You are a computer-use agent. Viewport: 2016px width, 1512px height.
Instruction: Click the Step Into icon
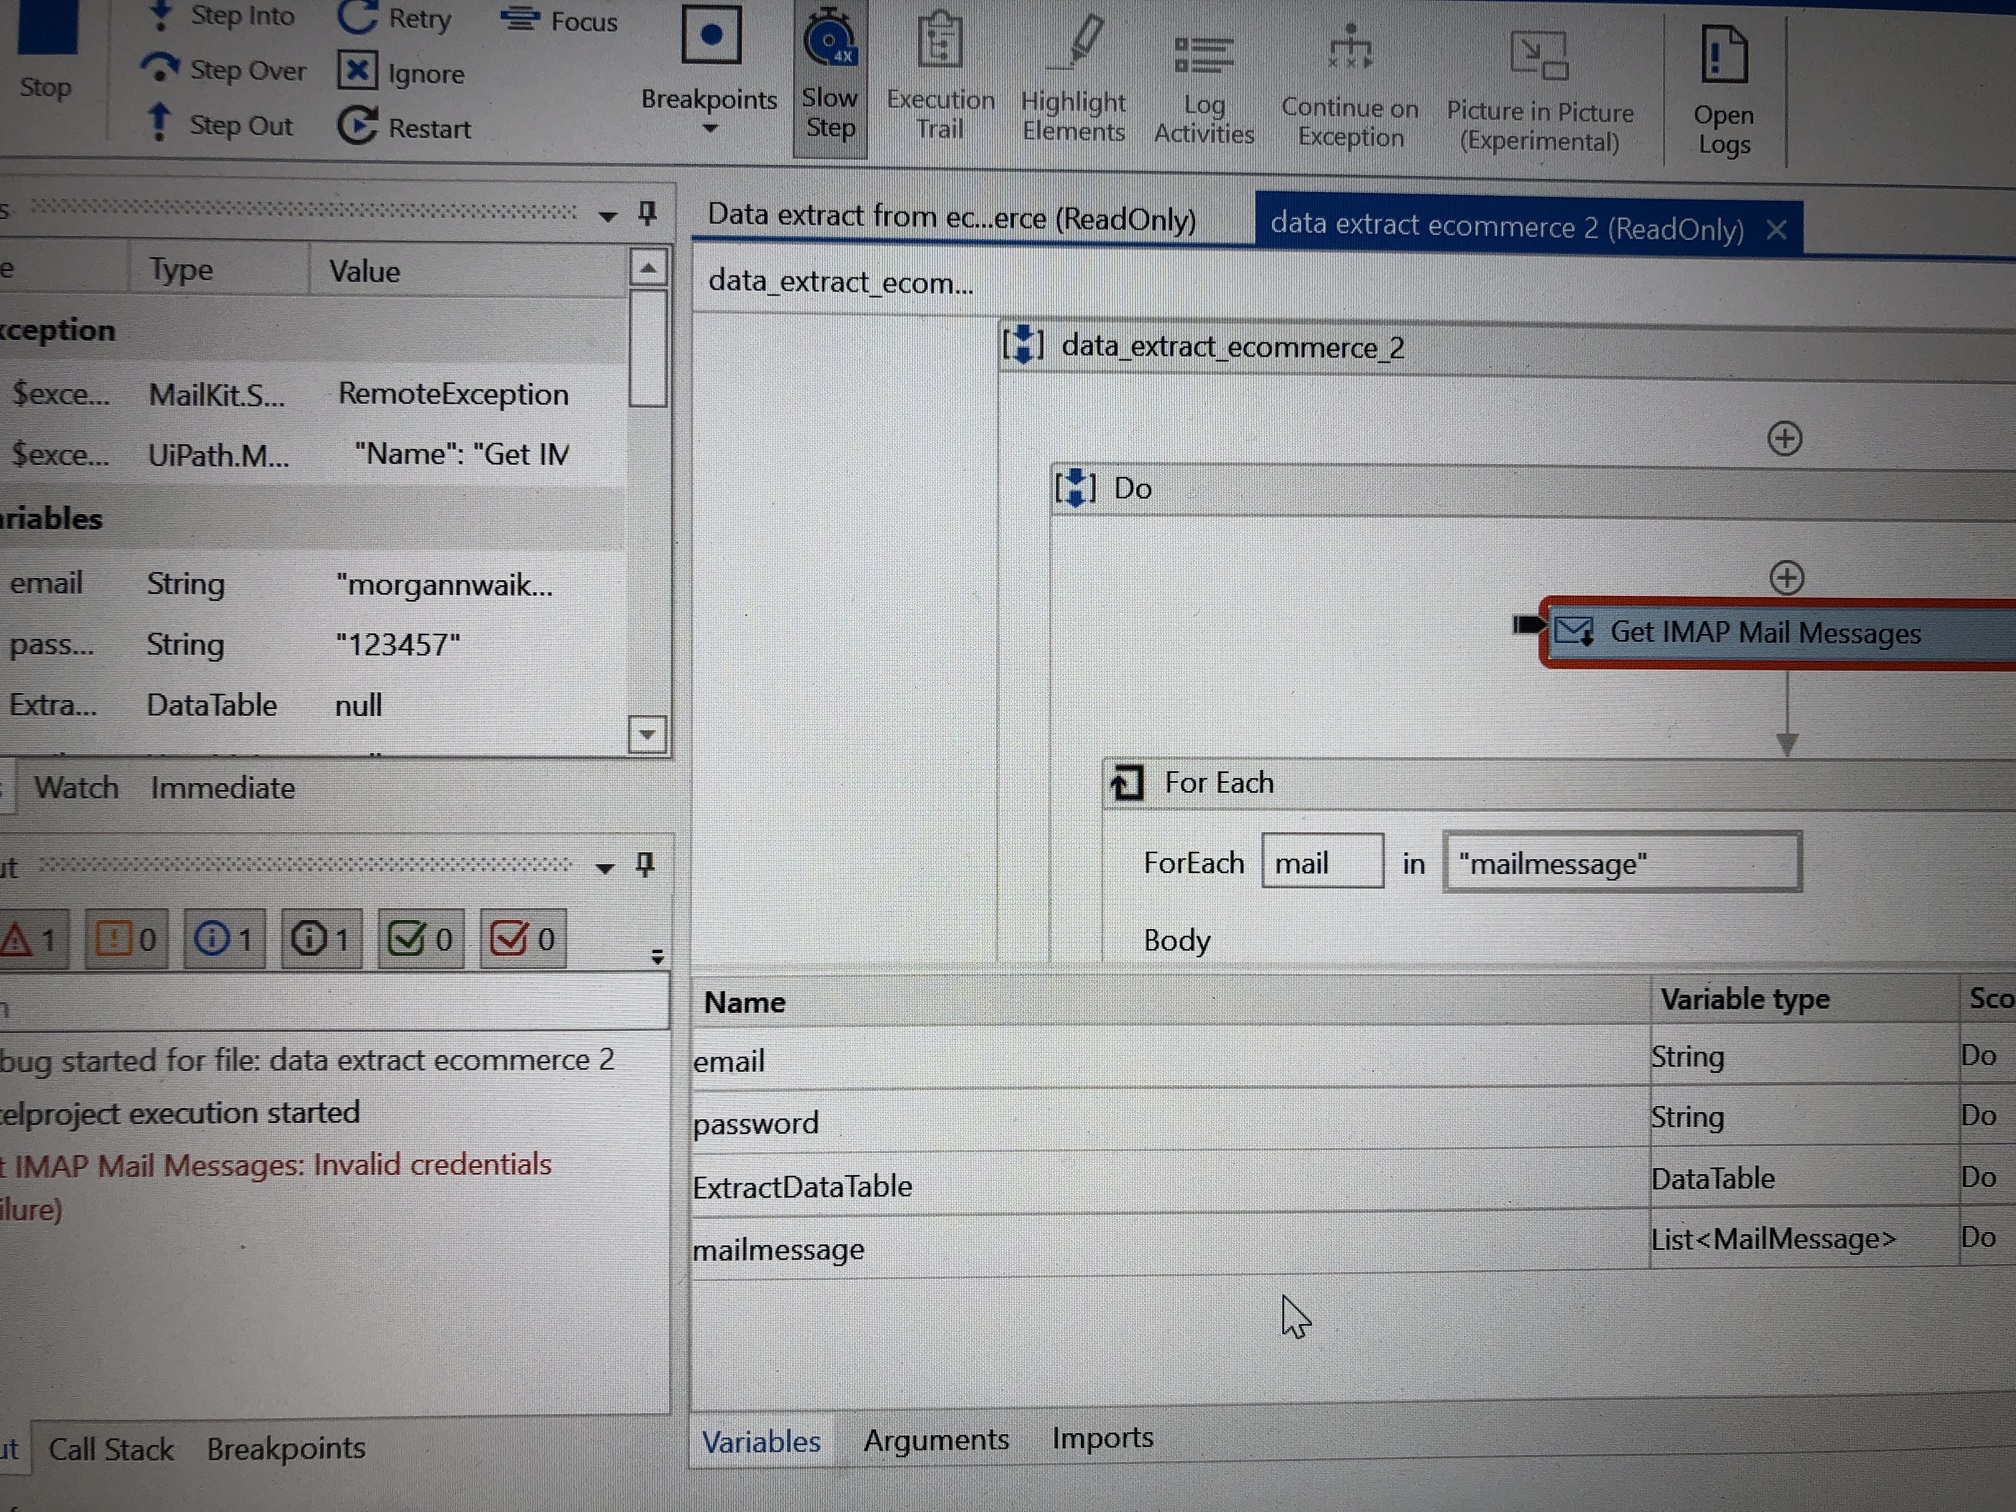(x=160, y=16)
